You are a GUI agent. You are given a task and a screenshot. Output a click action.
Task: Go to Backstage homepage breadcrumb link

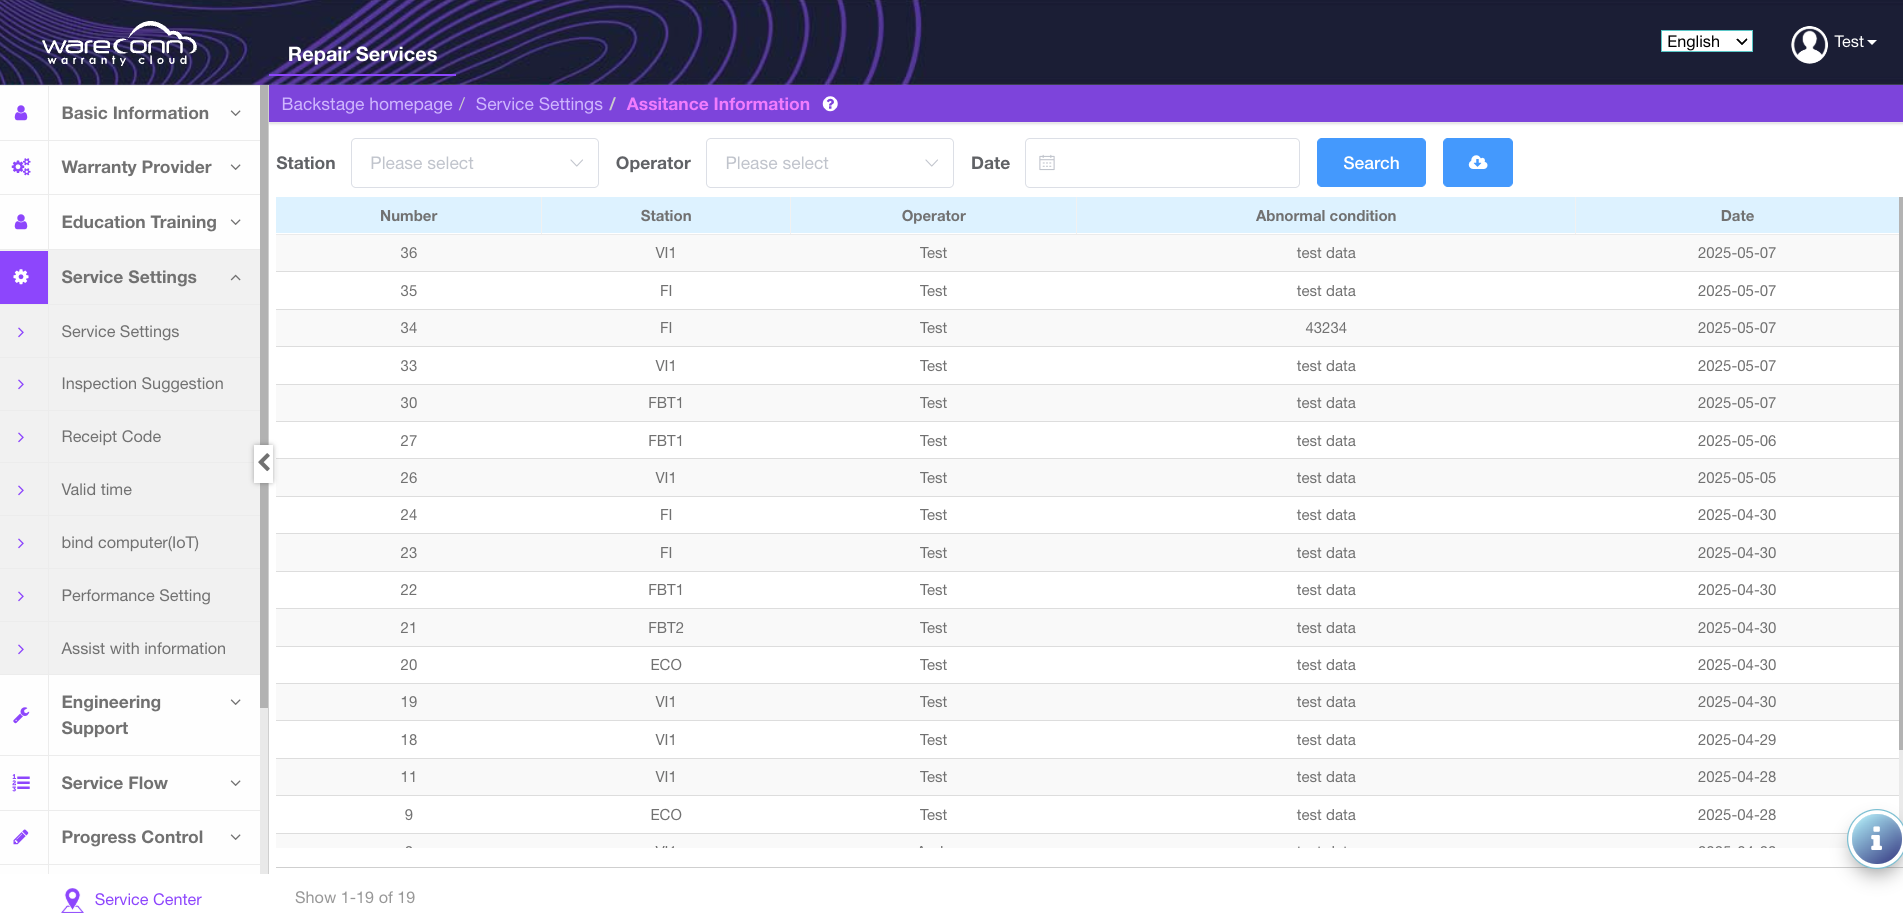(x=366, y=104)
